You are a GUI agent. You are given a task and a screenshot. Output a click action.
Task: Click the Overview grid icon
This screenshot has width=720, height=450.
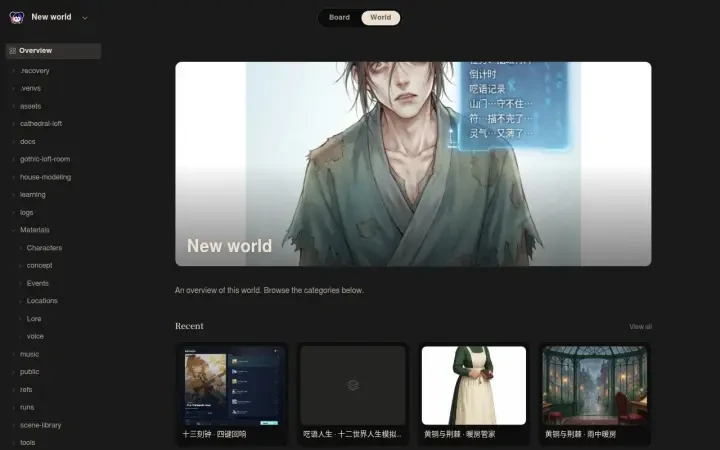pos(12,51)
